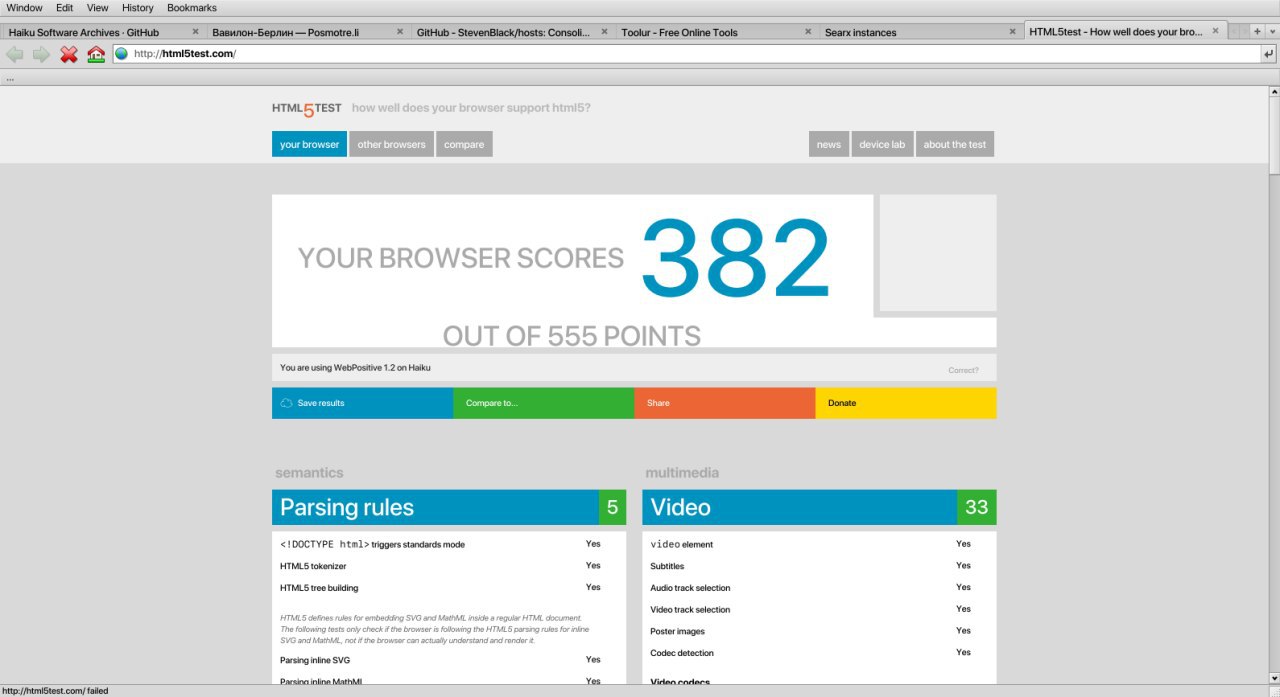
Task: Open the tab list dropdown arrow
Action: pyautogui.click(x=1271, y=32)
